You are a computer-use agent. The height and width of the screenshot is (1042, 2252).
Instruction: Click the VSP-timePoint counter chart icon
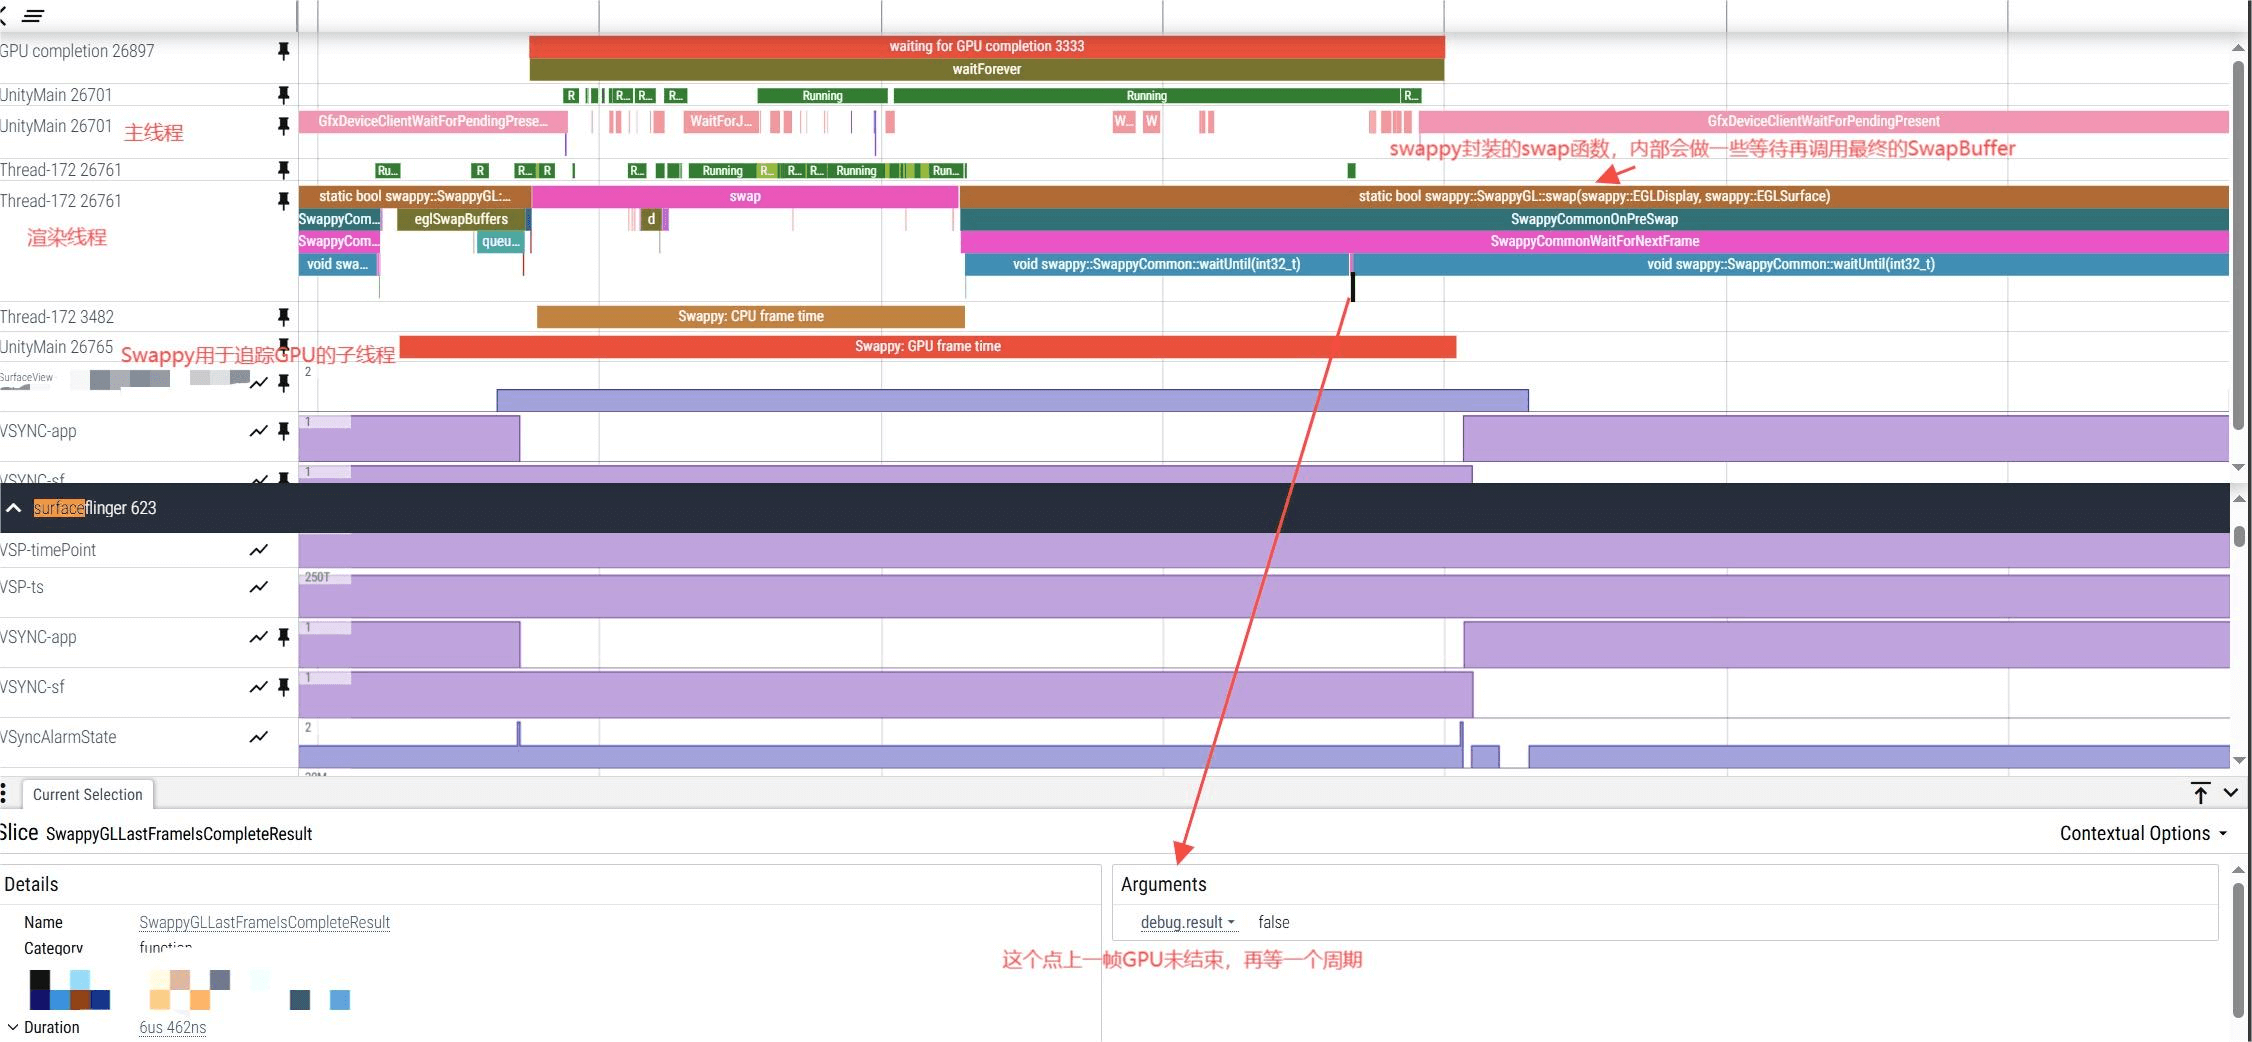(259, 550)
